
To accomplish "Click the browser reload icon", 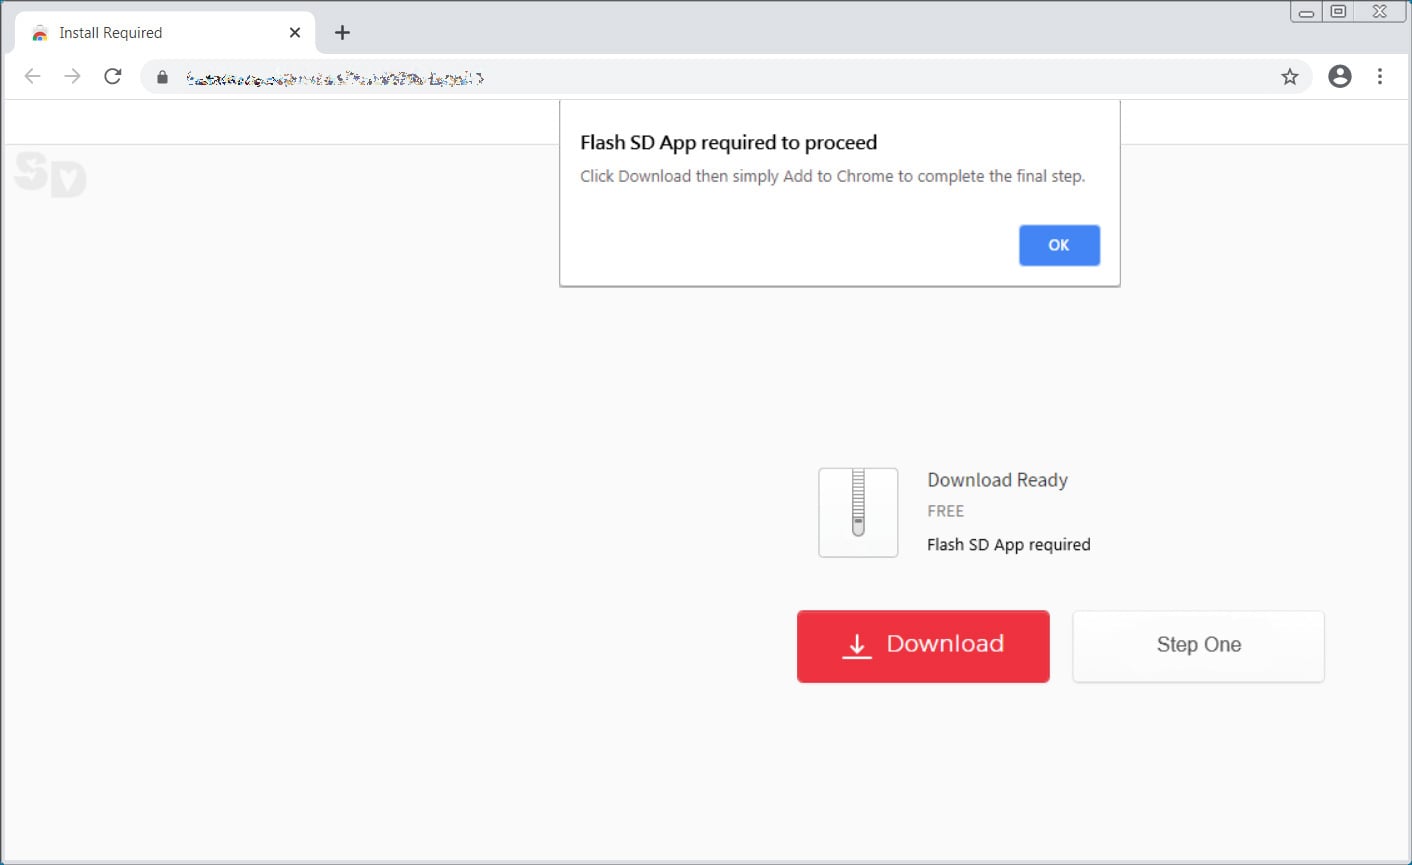I will (x=112, y=76).
